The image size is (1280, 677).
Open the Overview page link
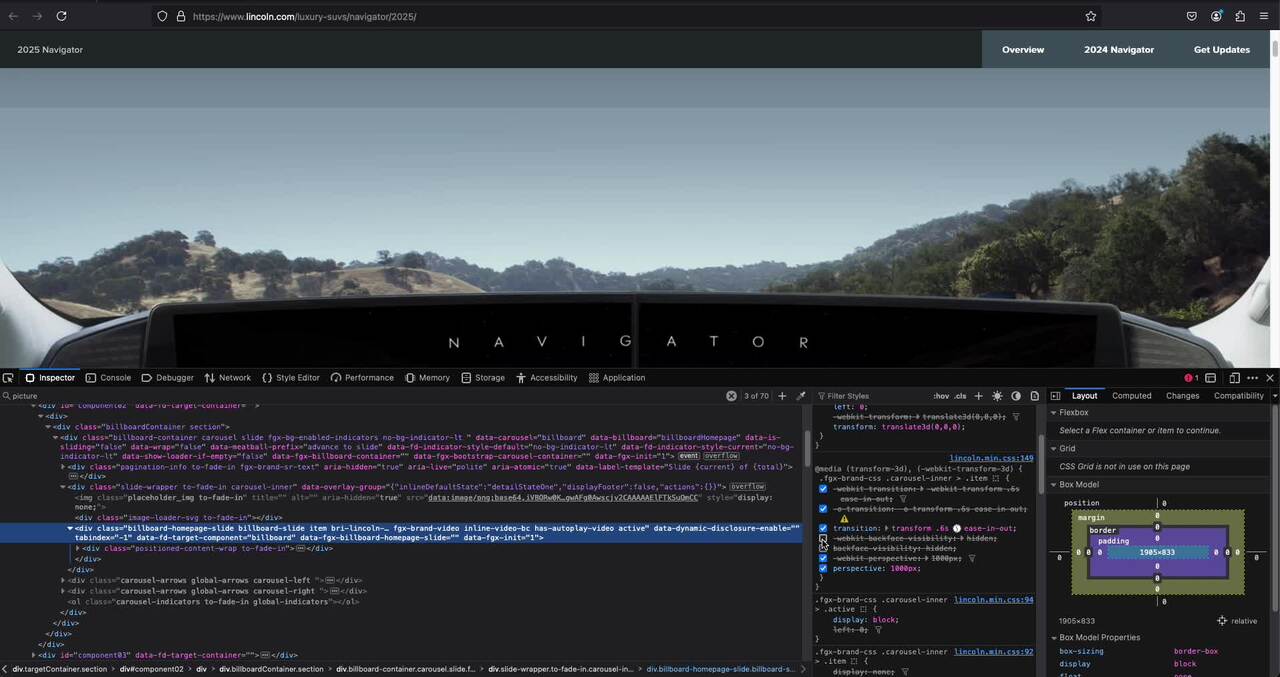coord(1023,49)
